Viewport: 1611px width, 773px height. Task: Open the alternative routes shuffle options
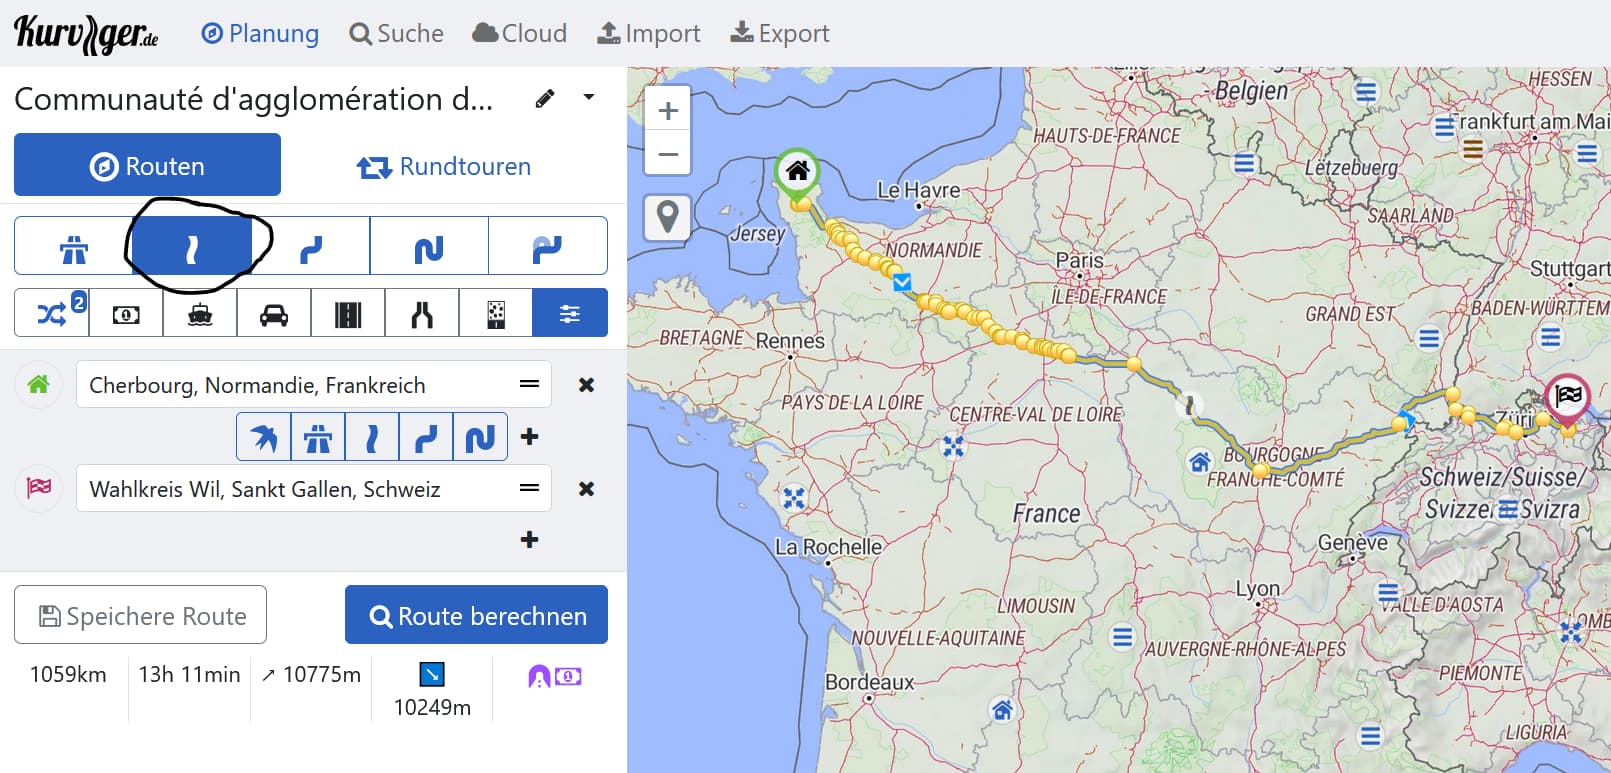(52, 314)
